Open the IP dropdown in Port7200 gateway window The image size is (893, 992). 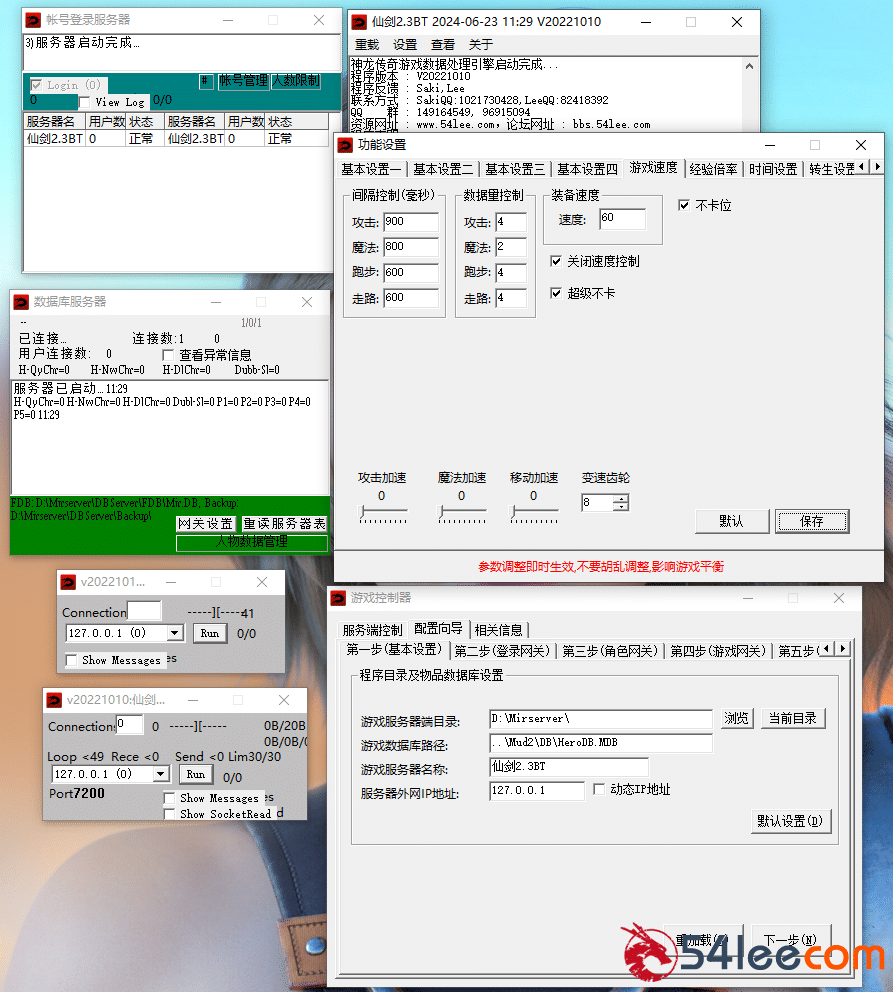click(x=160, y=774)
